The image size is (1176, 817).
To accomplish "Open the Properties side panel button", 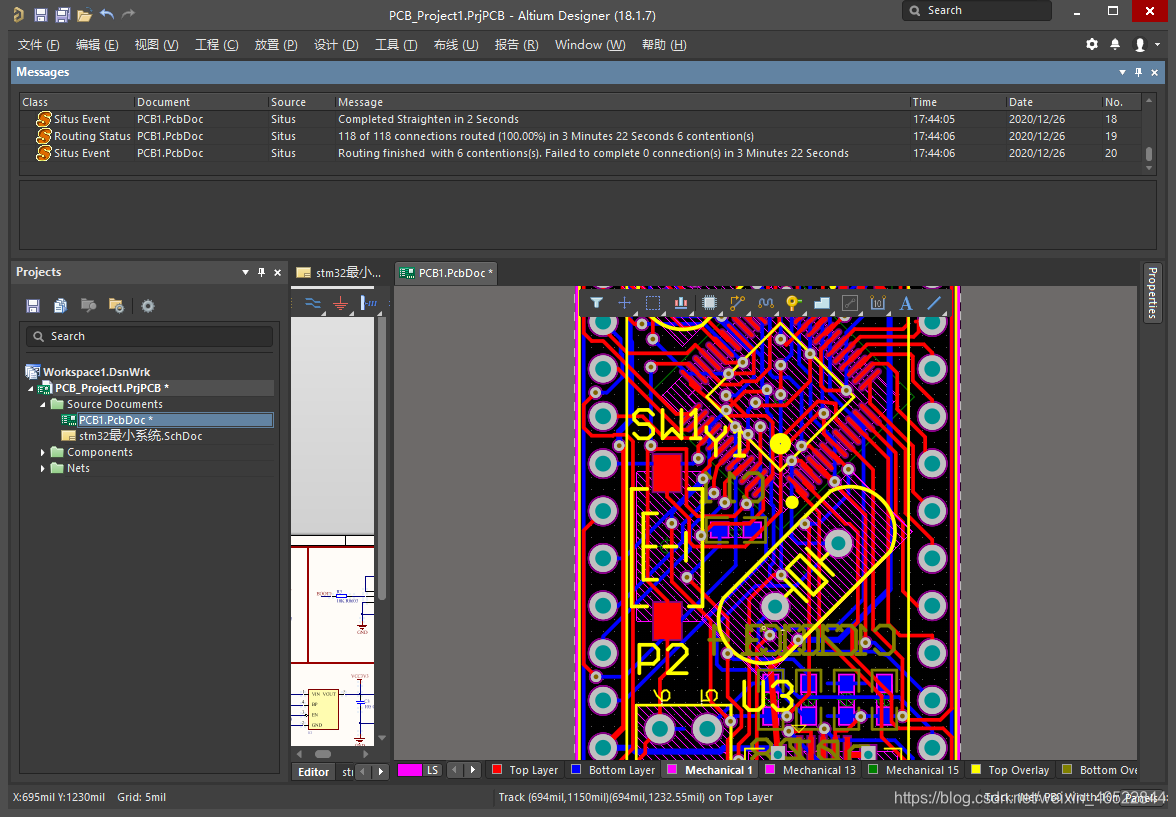I will click(1152, 293).
